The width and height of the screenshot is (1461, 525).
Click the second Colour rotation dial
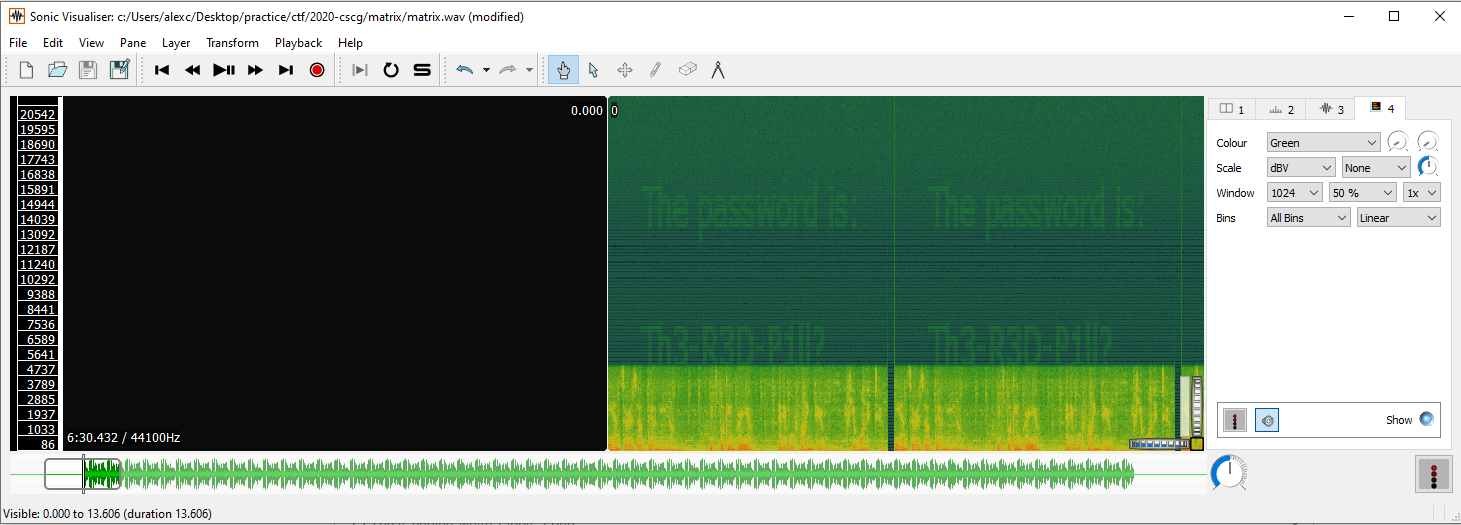1428,143
